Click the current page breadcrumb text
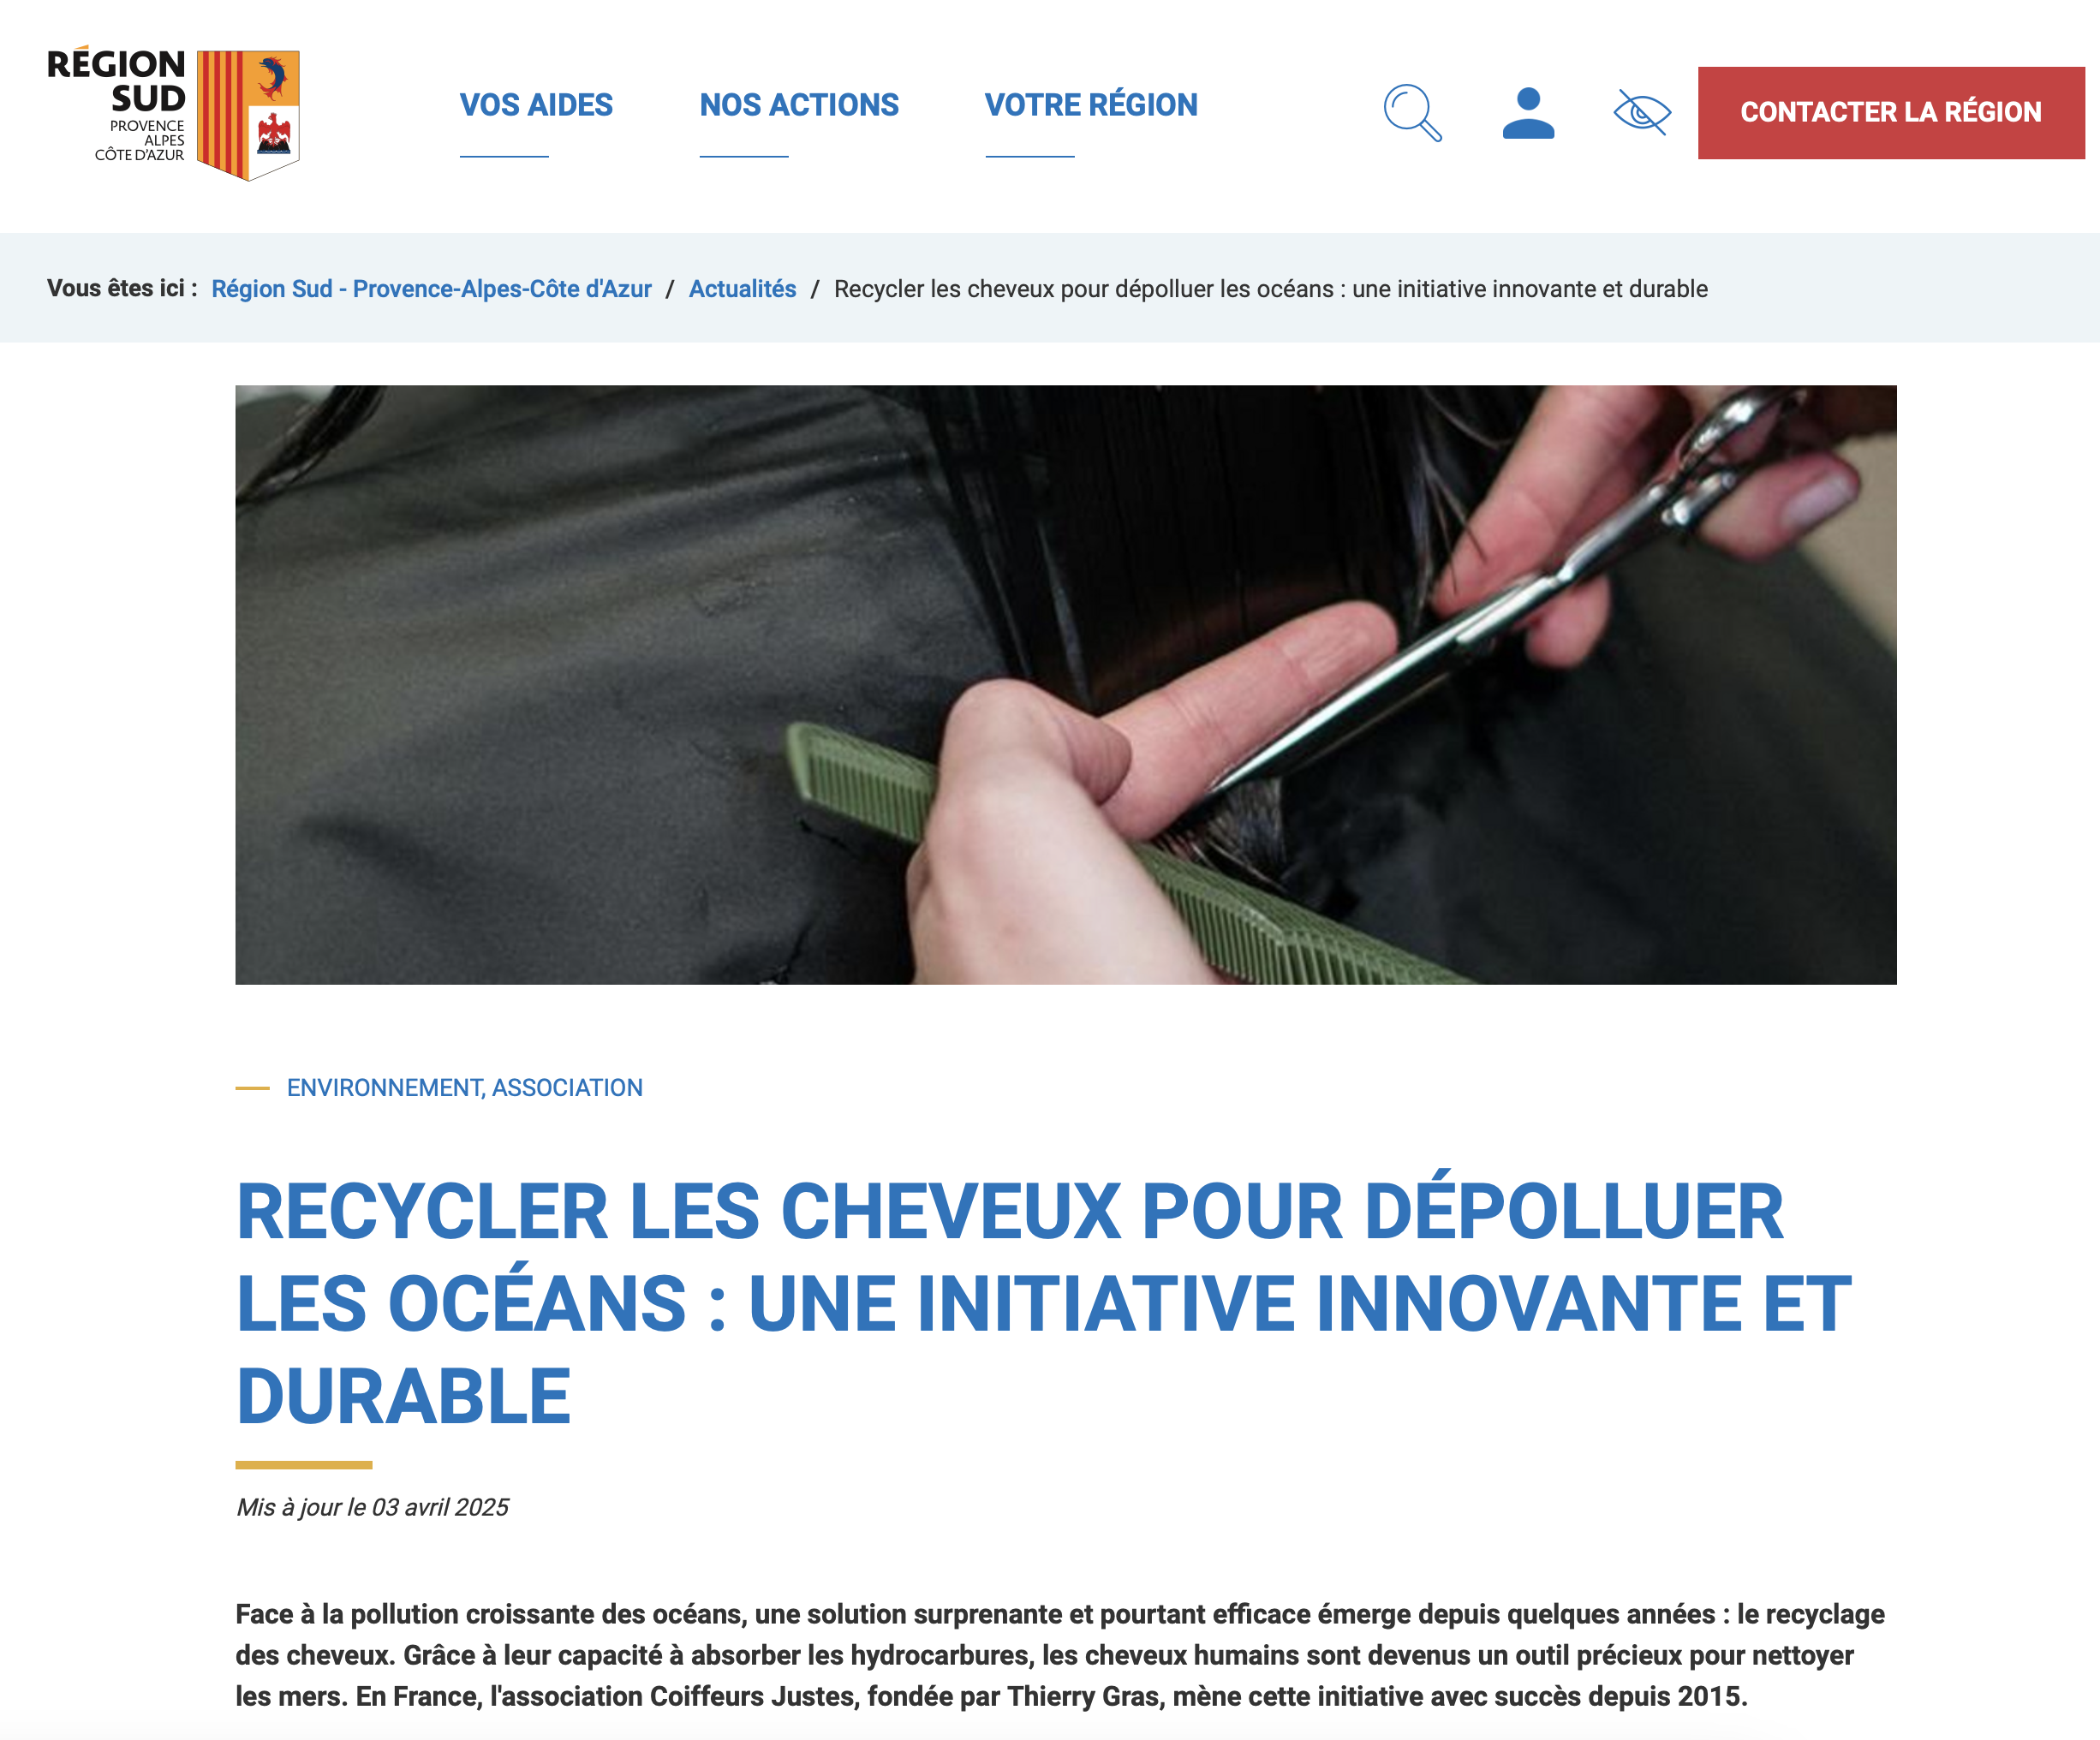The width and height of the screenshot is (2100, 1740). [1271, 289]
